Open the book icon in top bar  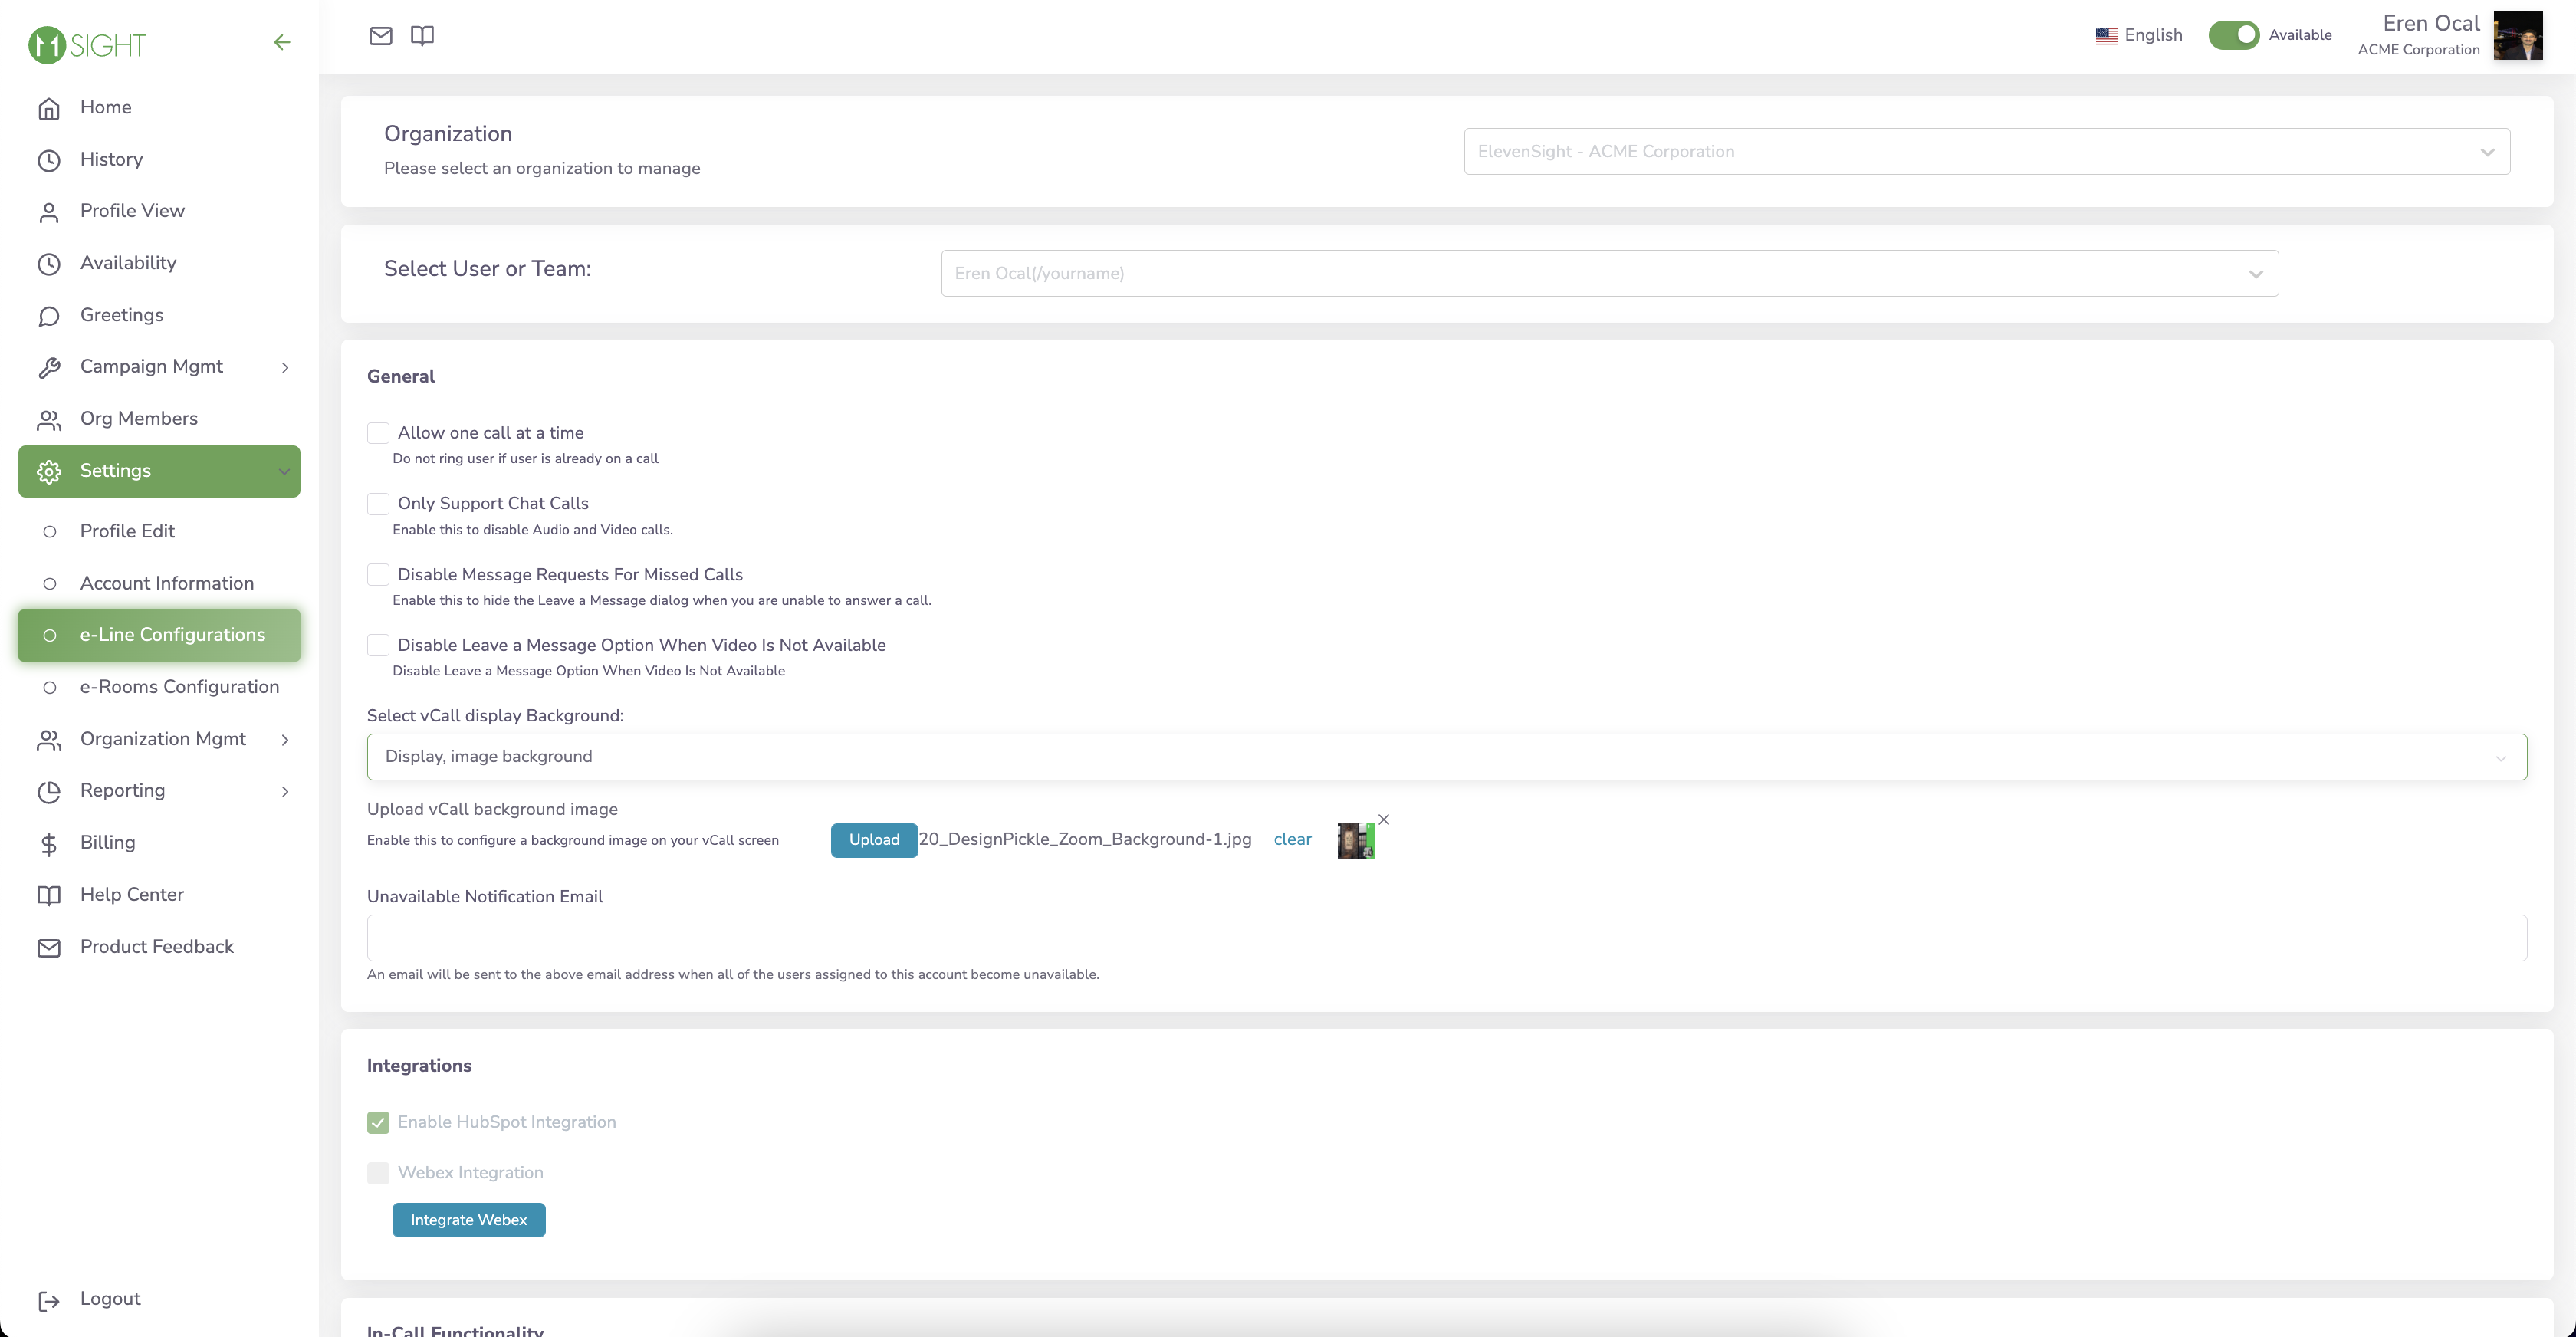click(422, 36)
